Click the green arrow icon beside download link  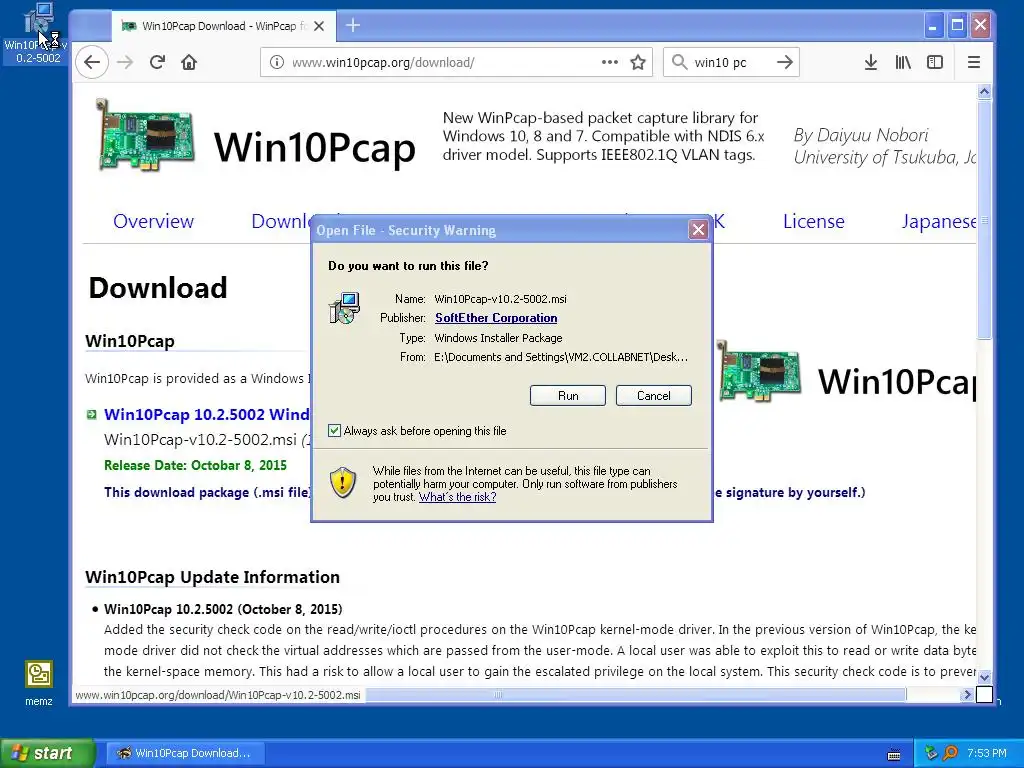pyautogui.click(x=92, y=414)
